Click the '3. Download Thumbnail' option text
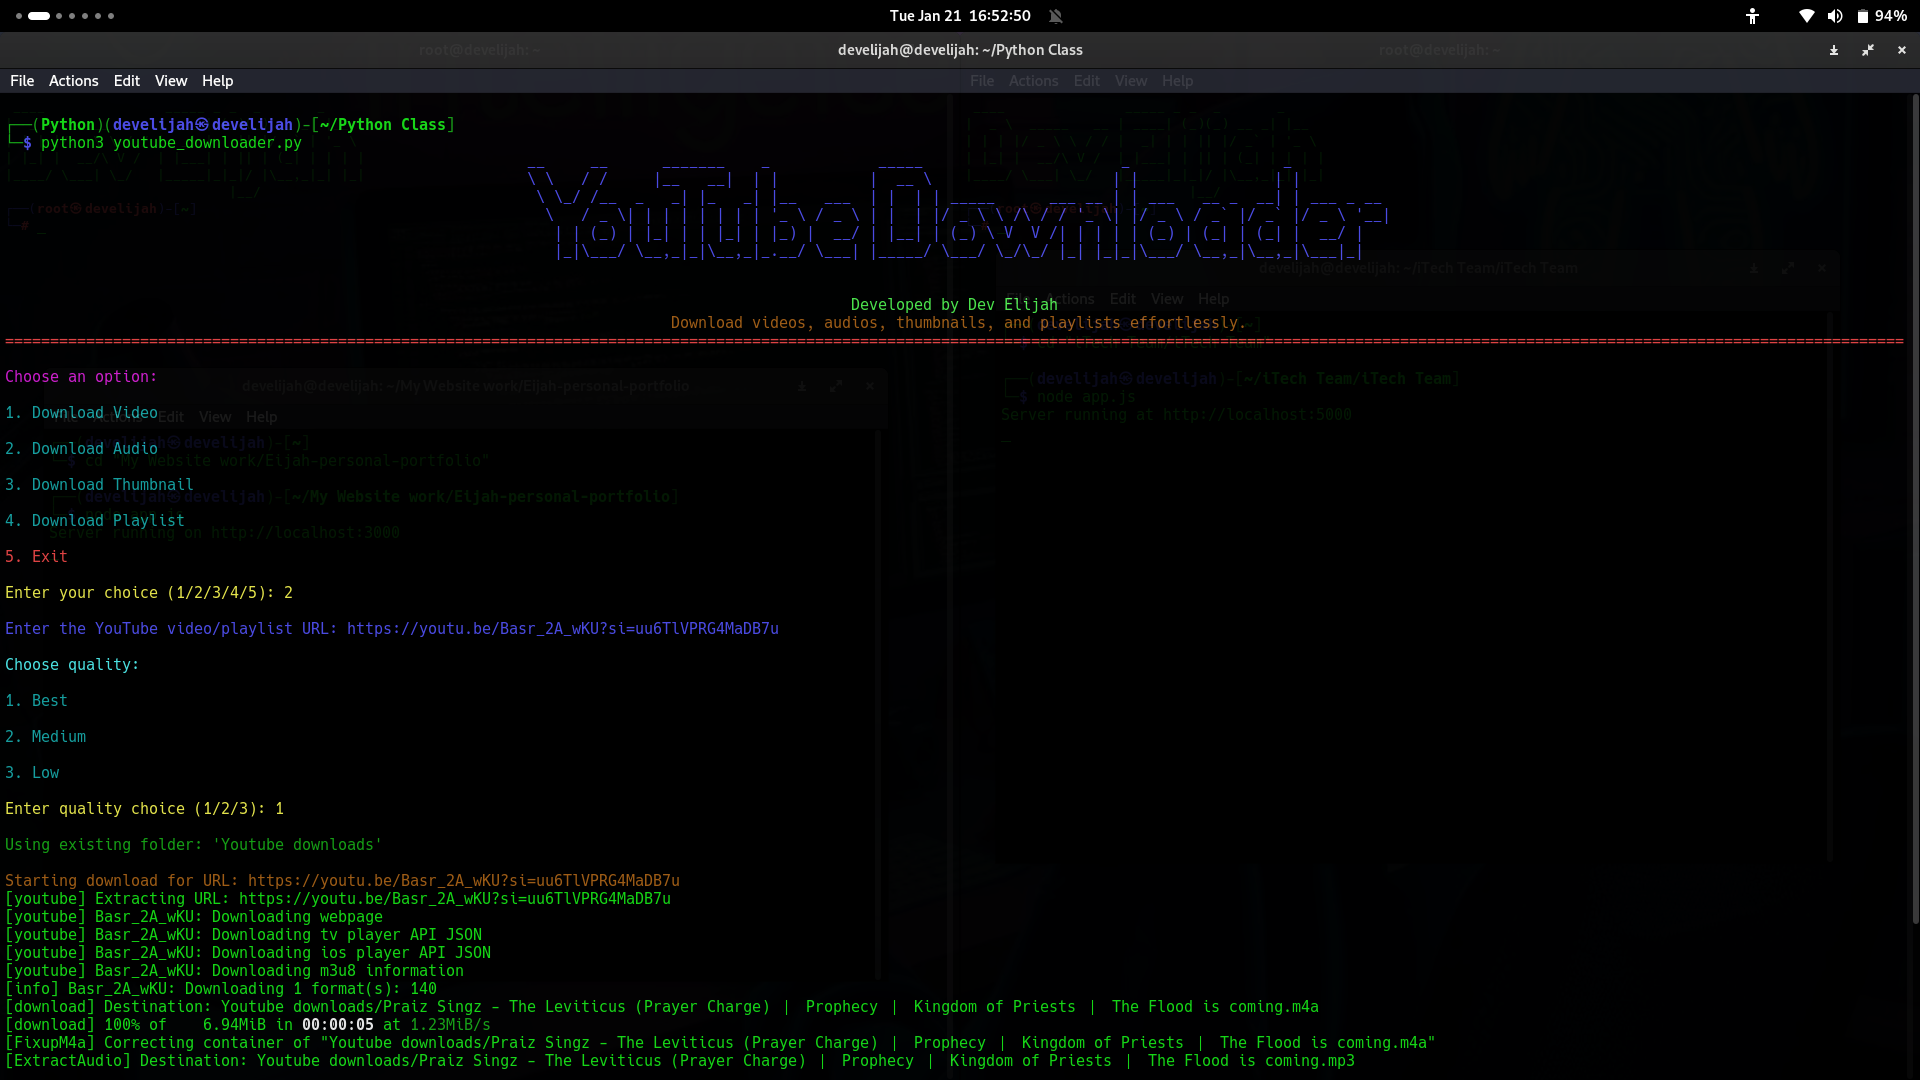This screenshot has width=1920, height=1080. (99, 485)
